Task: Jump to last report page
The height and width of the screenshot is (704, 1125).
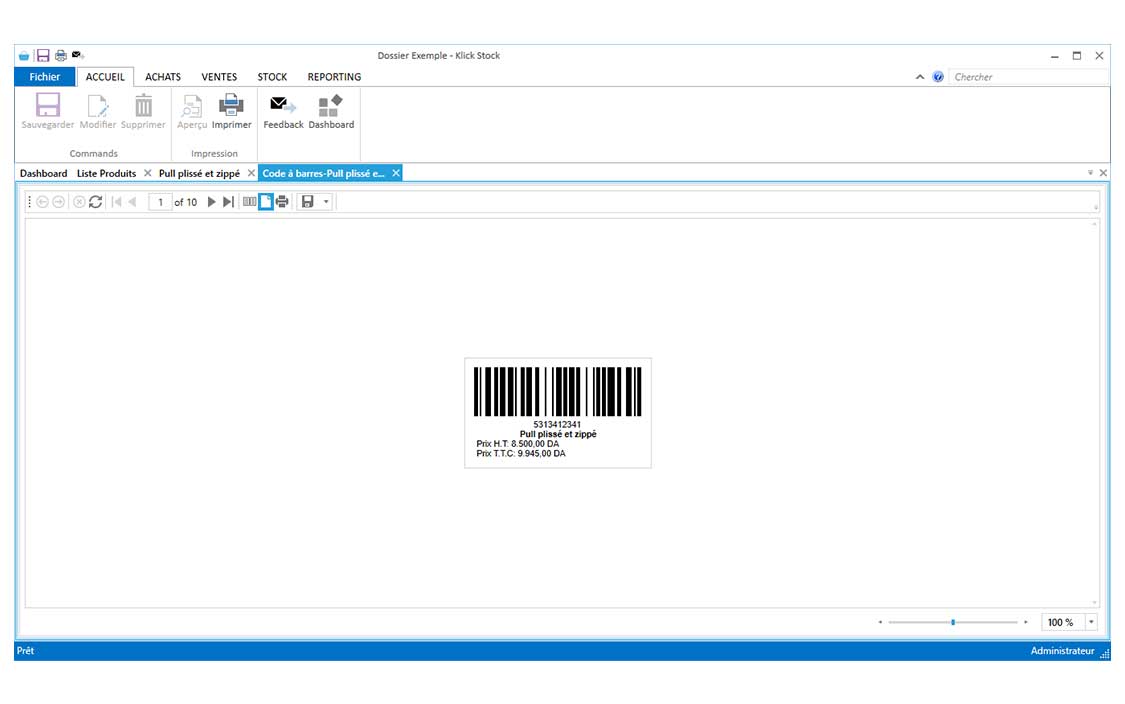Action: coord(228,202)
